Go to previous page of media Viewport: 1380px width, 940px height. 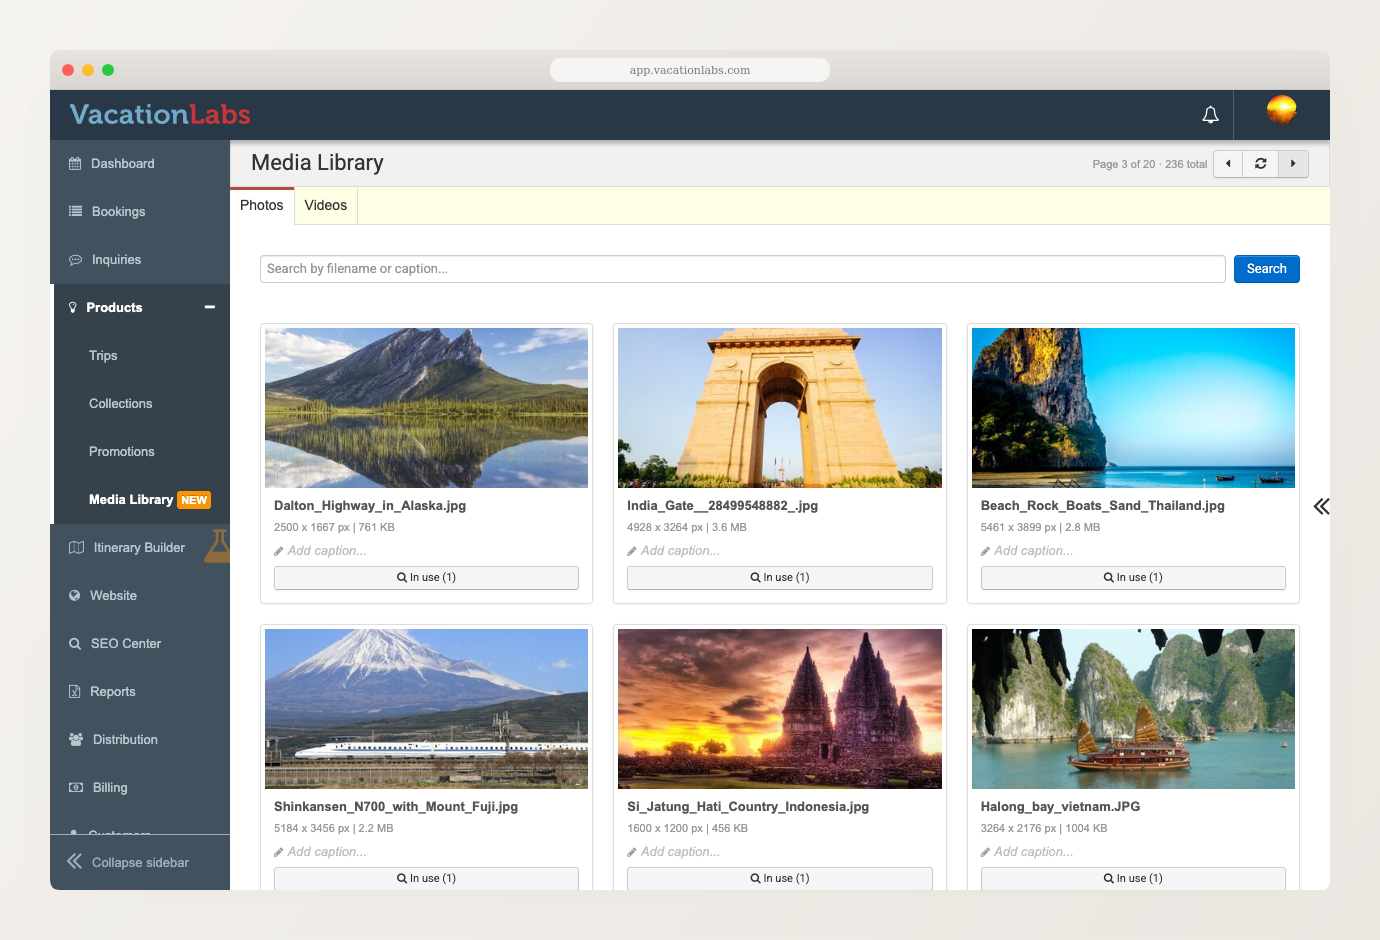coord(1228,164)
